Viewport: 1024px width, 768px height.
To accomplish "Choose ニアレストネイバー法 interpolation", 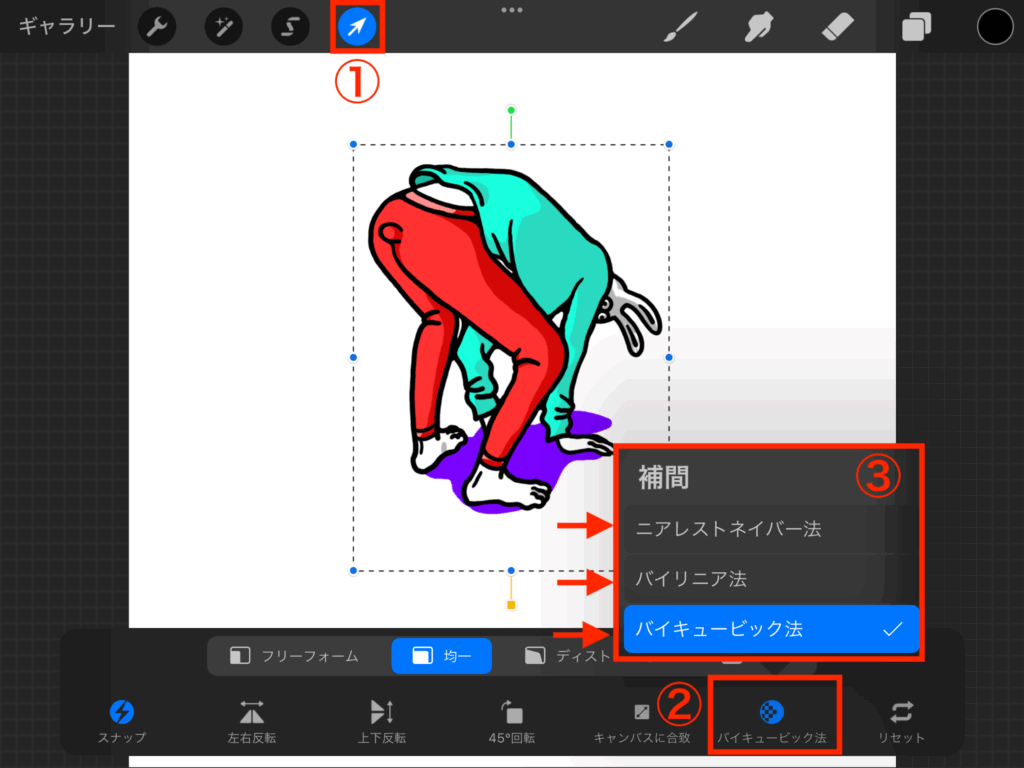I will click(x=728, y=529).
